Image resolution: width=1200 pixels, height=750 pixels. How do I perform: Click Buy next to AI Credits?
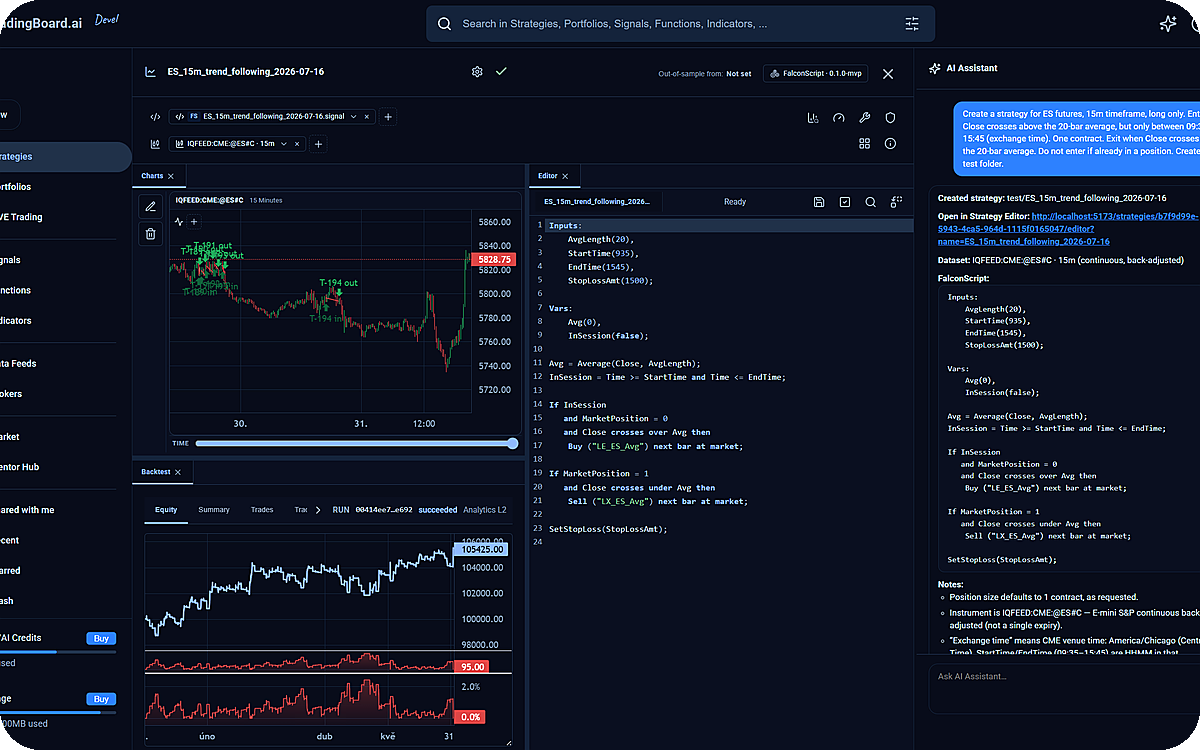tap(101, 638)
